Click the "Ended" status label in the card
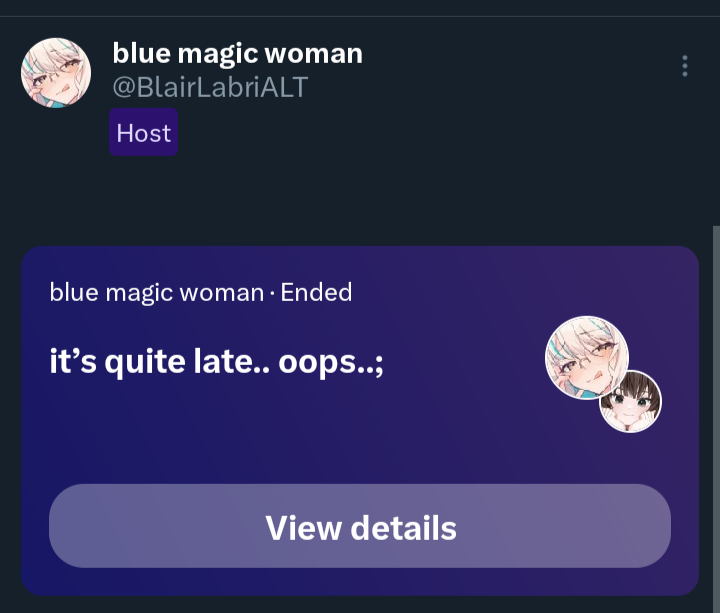The height and width of the screenshot is (613, 720). [x=316, y=292]
